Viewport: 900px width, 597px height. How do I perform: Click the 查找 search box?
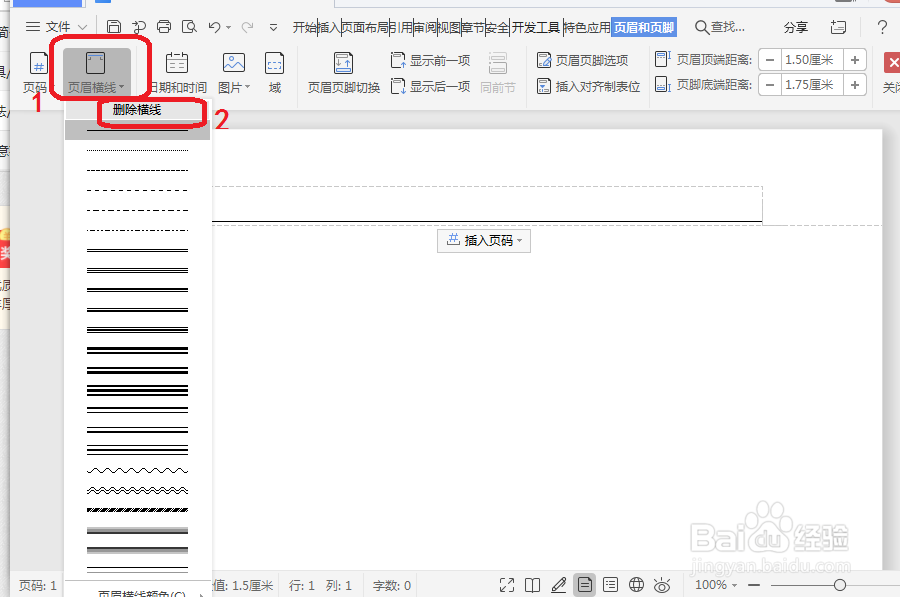pos(720,27)
